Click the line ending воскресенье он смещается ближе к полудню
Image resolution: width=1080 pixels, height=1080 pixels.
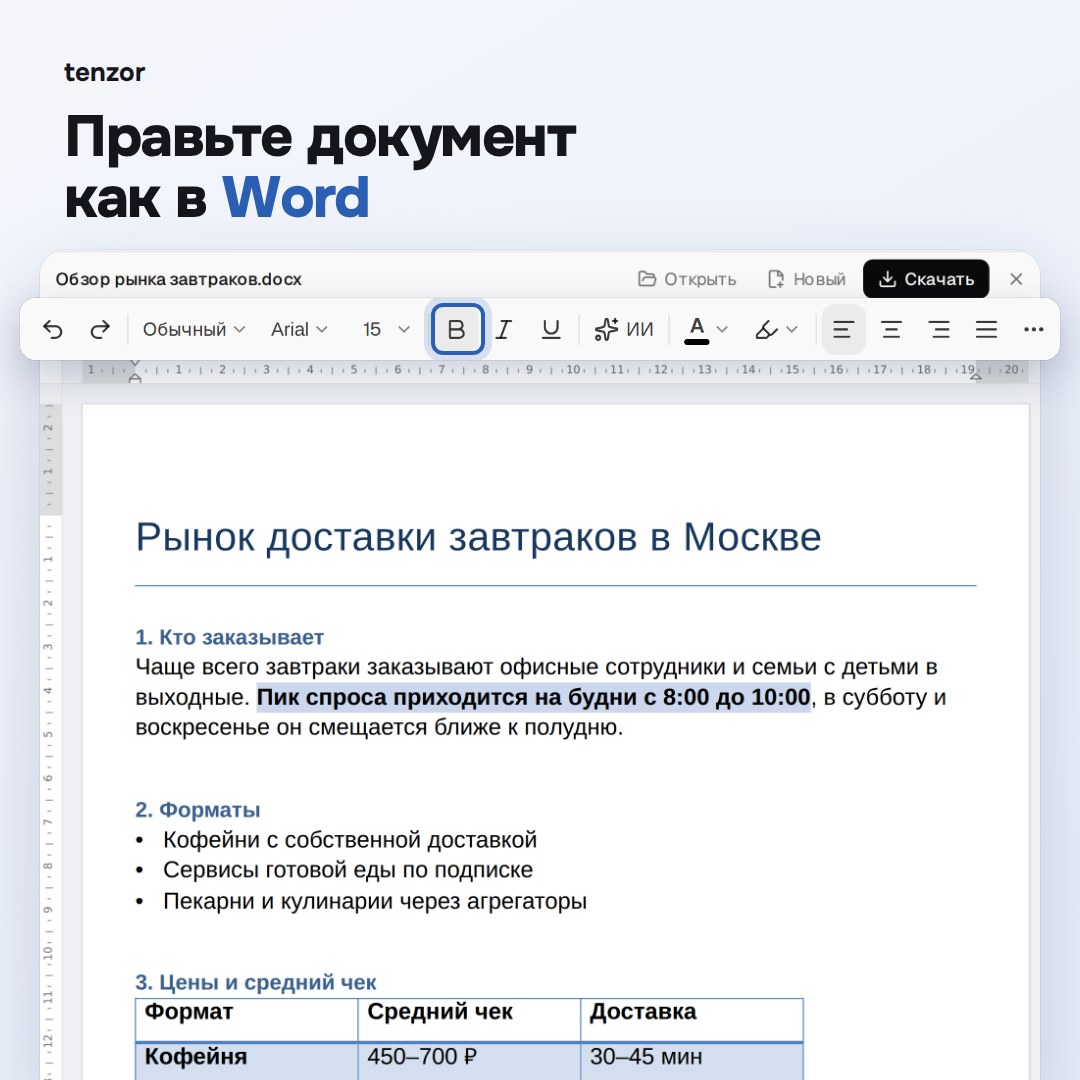coord(379,727)
